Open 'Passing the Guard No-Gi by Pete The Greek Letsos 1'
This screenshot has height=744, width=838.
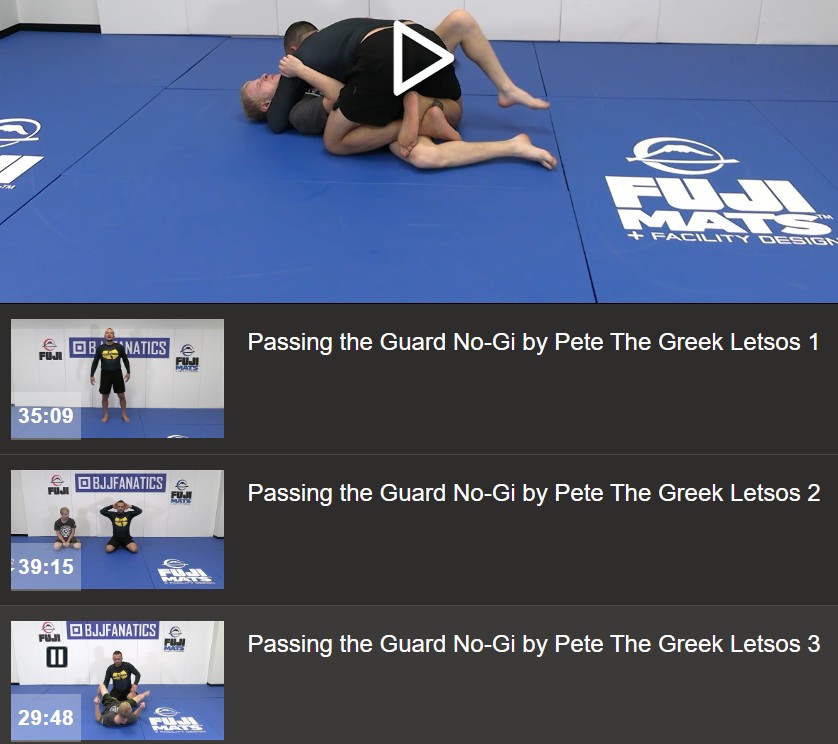click(533, 342)
